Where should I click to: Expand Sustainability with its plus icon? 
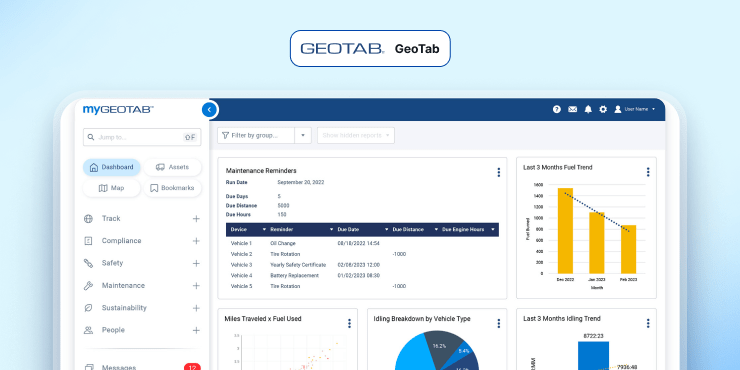tap(196, 308)
